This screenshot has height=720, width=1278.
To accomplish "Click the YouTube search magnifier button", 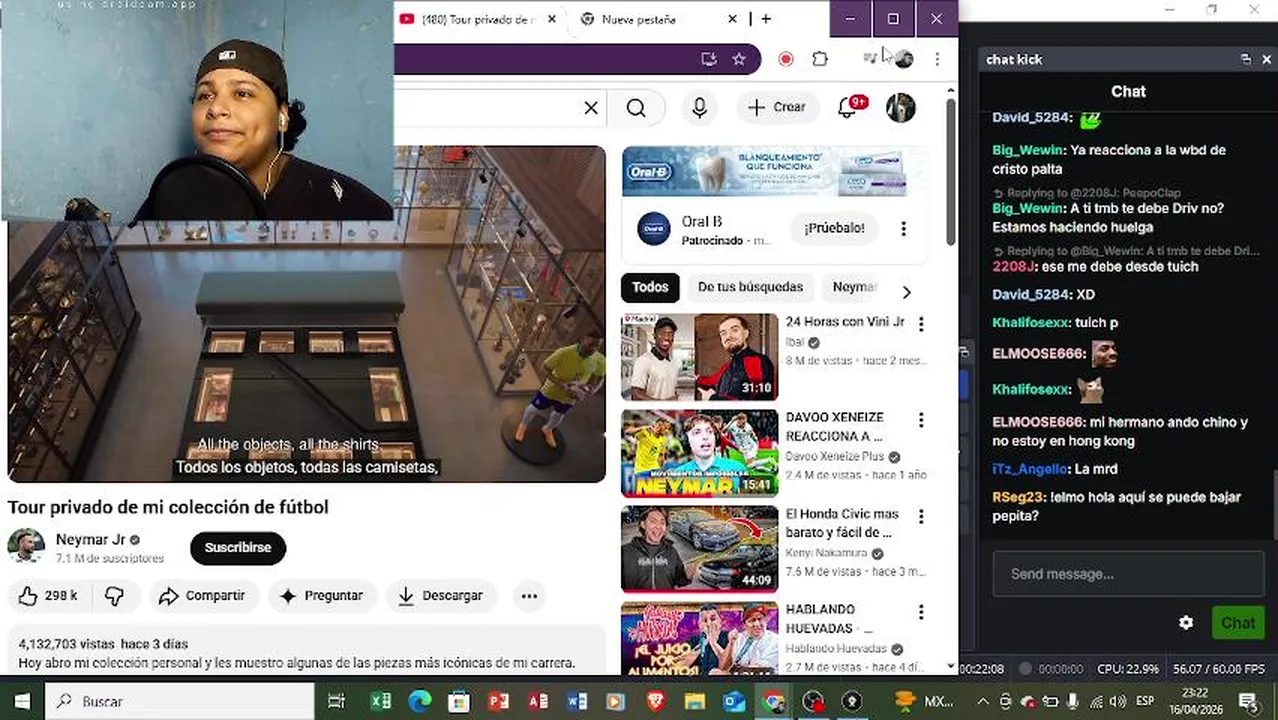I will (x=636, y=107).
